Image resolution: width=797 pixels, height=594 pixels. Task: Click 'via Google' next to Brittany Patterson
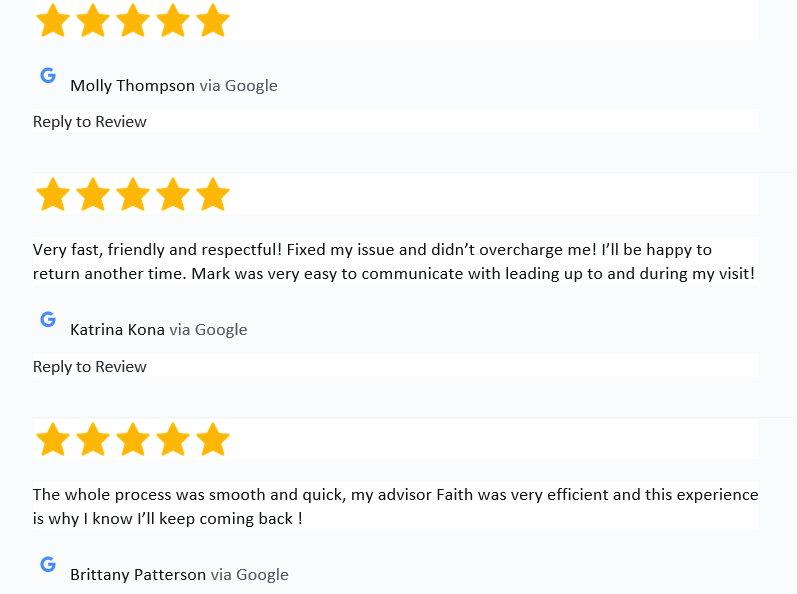click(x=250, y=574)
